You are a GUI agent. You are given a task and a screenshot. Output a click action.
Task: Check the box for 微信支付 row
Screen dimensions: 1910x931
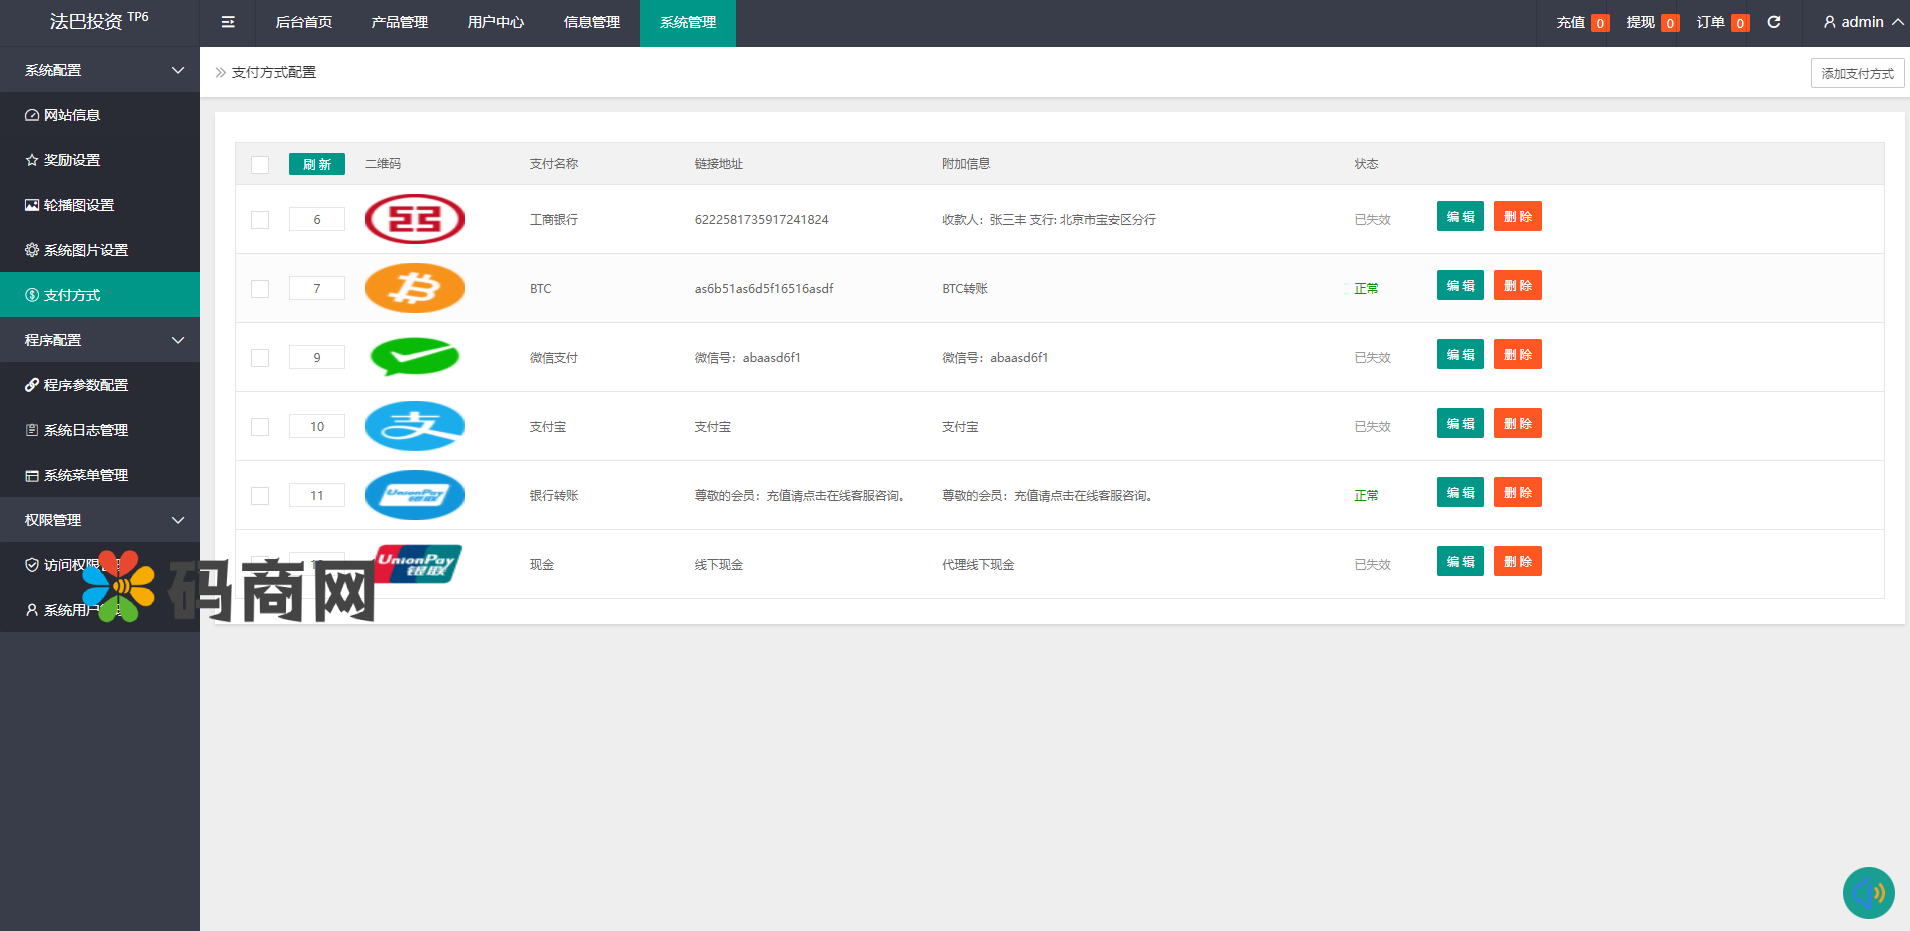click(260, 358)
